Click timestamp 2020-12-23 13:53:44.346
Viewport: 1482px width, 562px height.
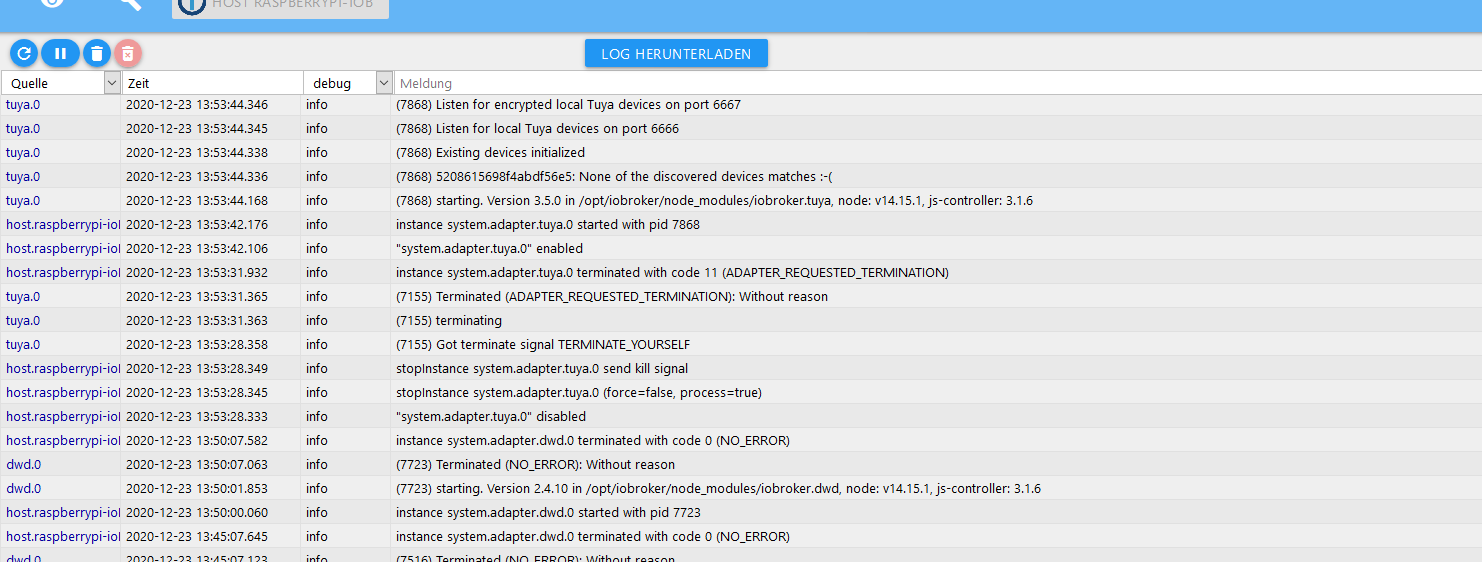pyautogui.click(x=197, y=104)
